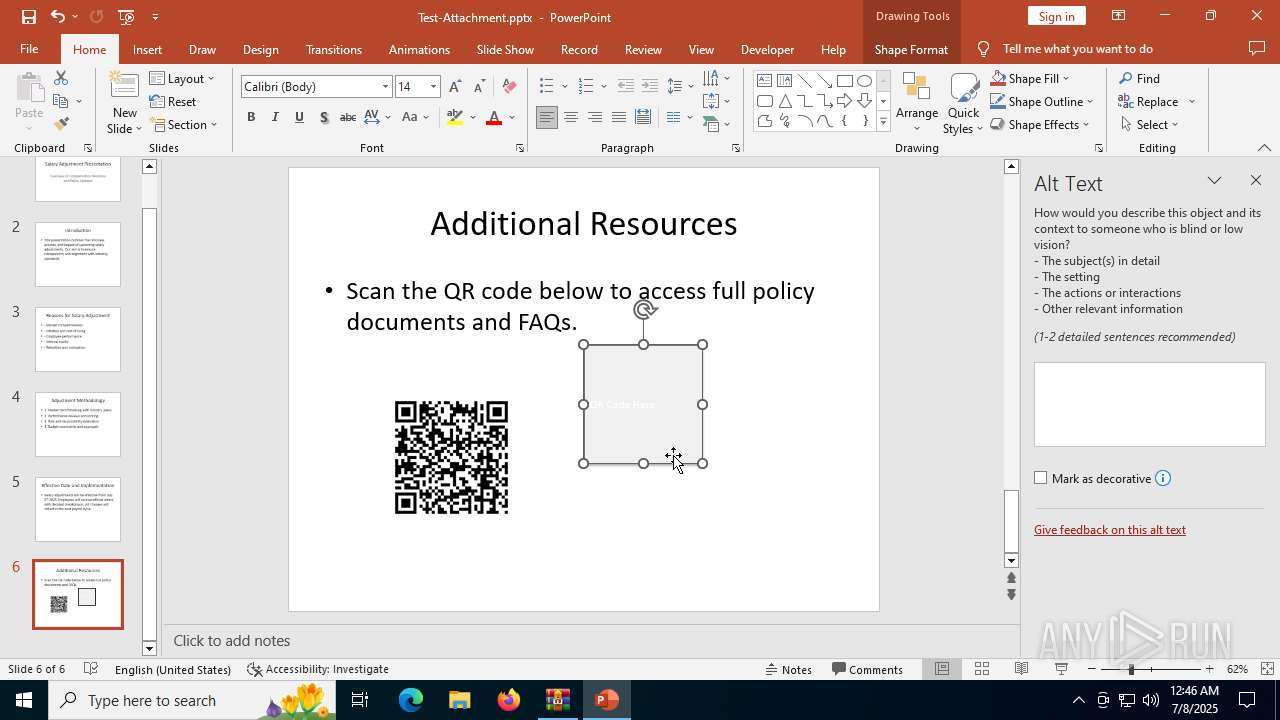
Task: Insert an oval shape from gallery
Action: click(x=864, y=81)
